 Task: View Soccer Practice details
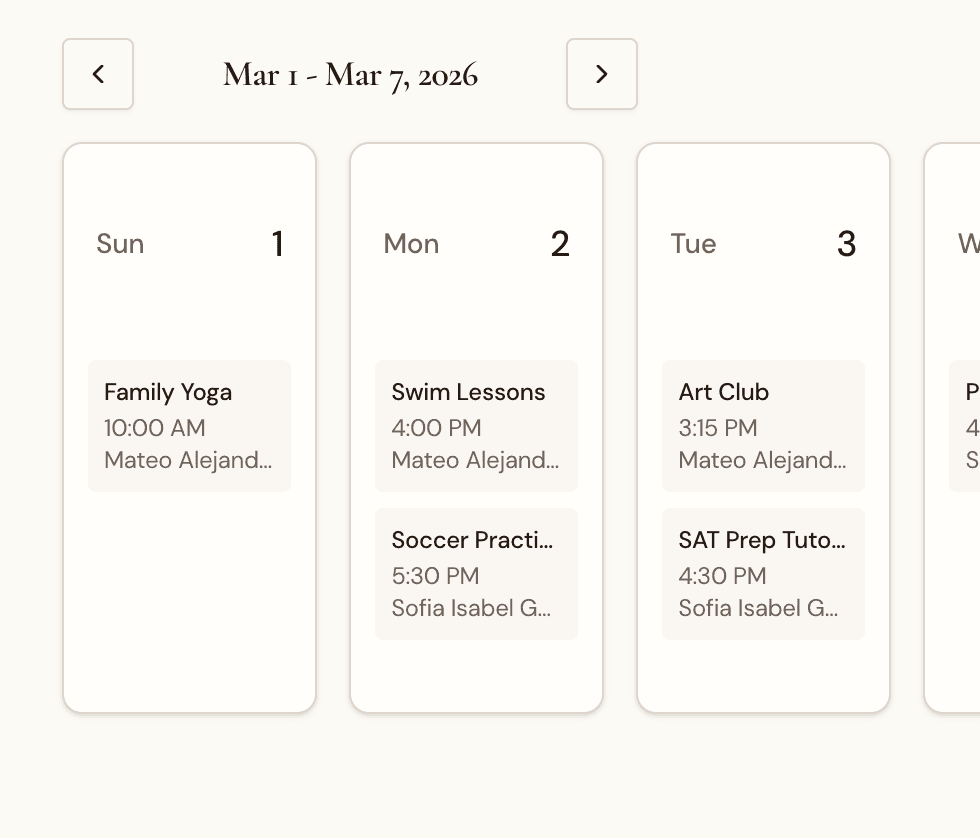click(476, 572)
